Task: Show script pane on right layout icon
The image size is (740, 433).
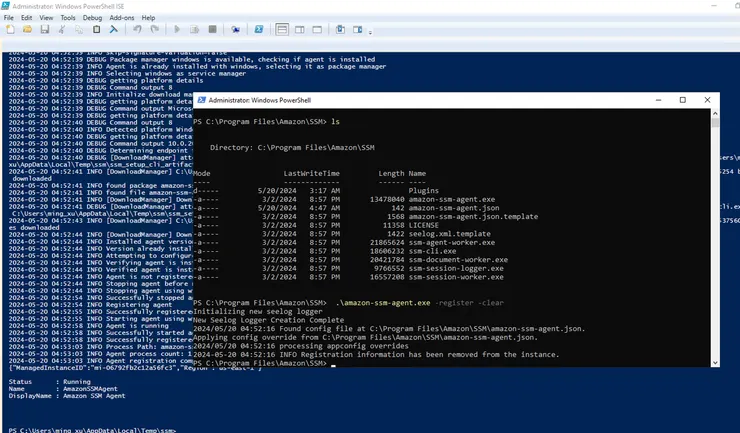Action: [x=300, y=30]
